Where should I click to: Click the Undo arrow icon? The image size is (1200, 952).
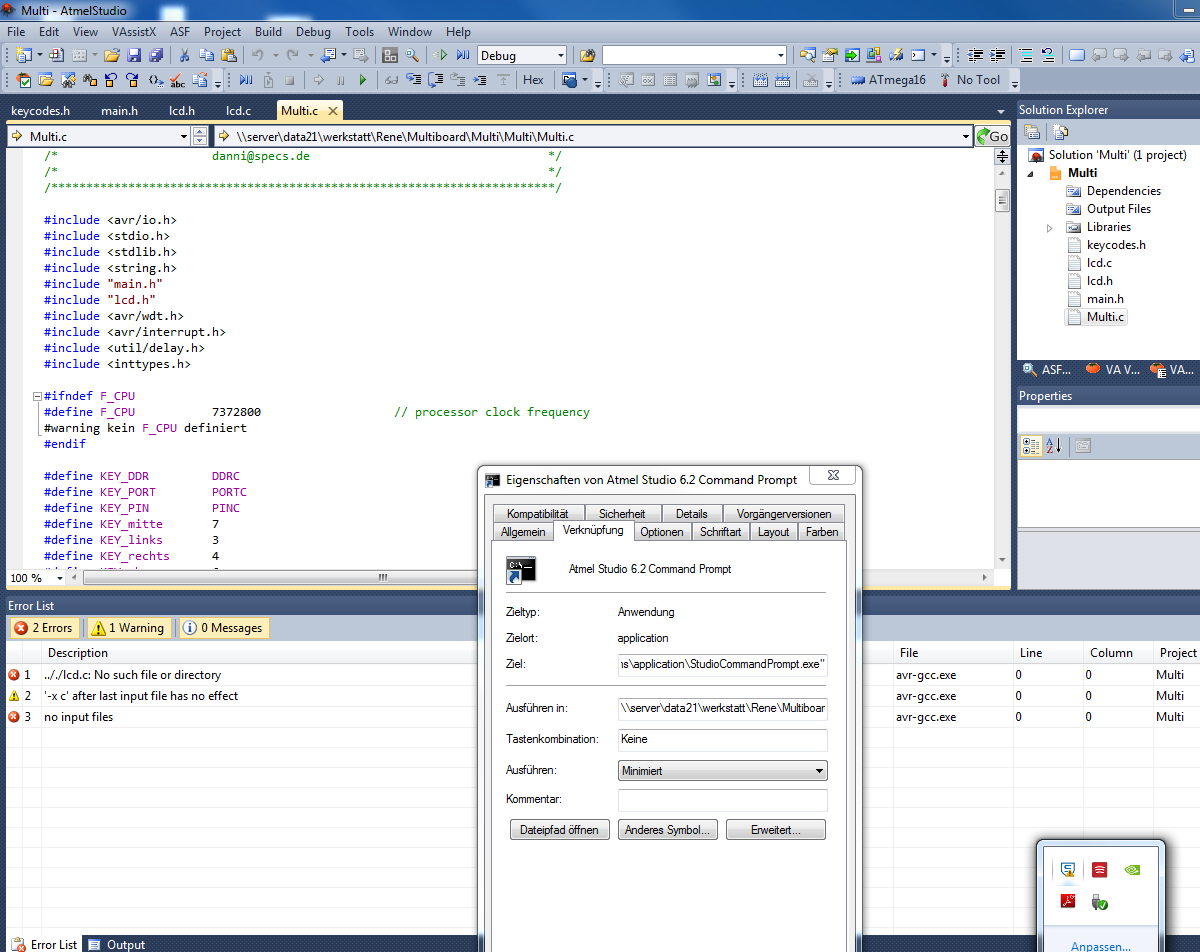(257, 55)
